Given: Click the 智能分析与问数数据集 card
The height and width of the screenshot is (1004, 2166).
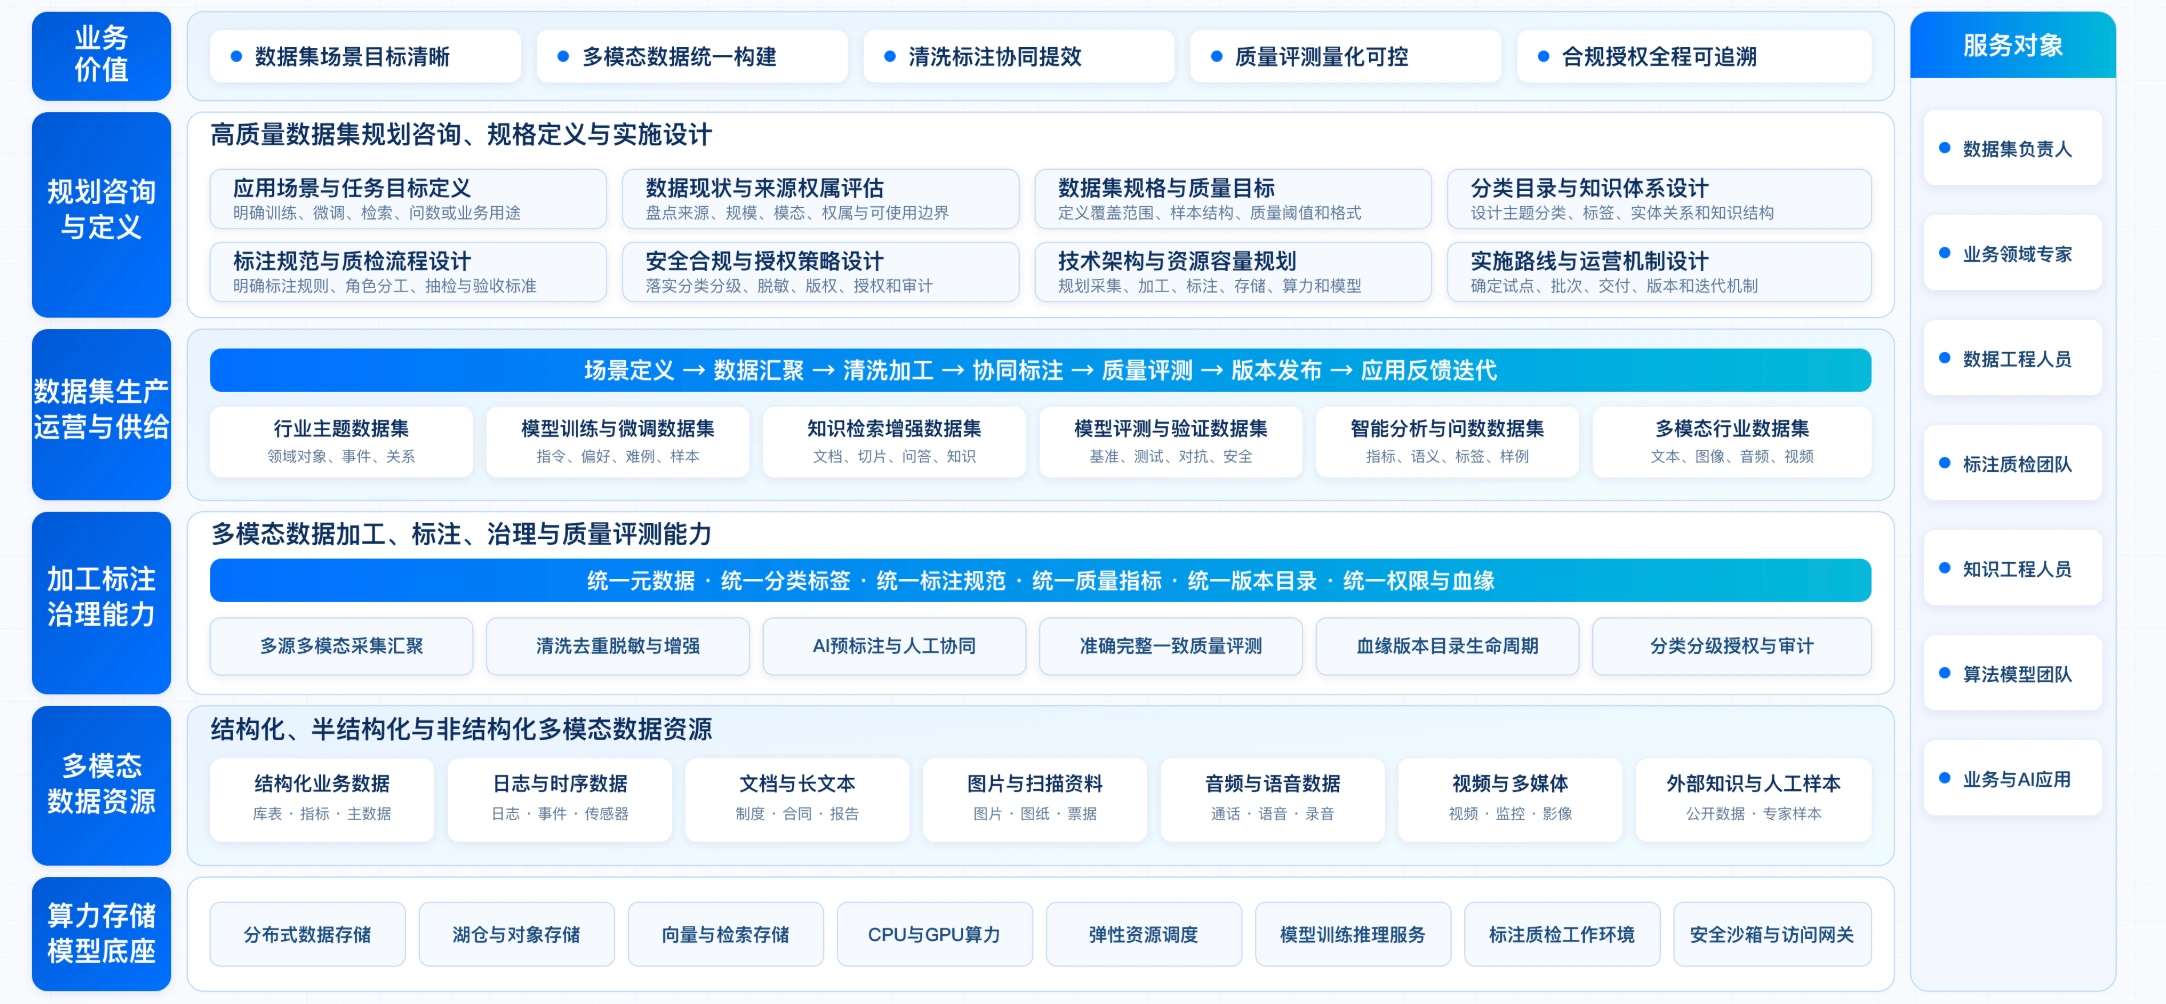Looking at the screenshot, I should (1447, 441).
